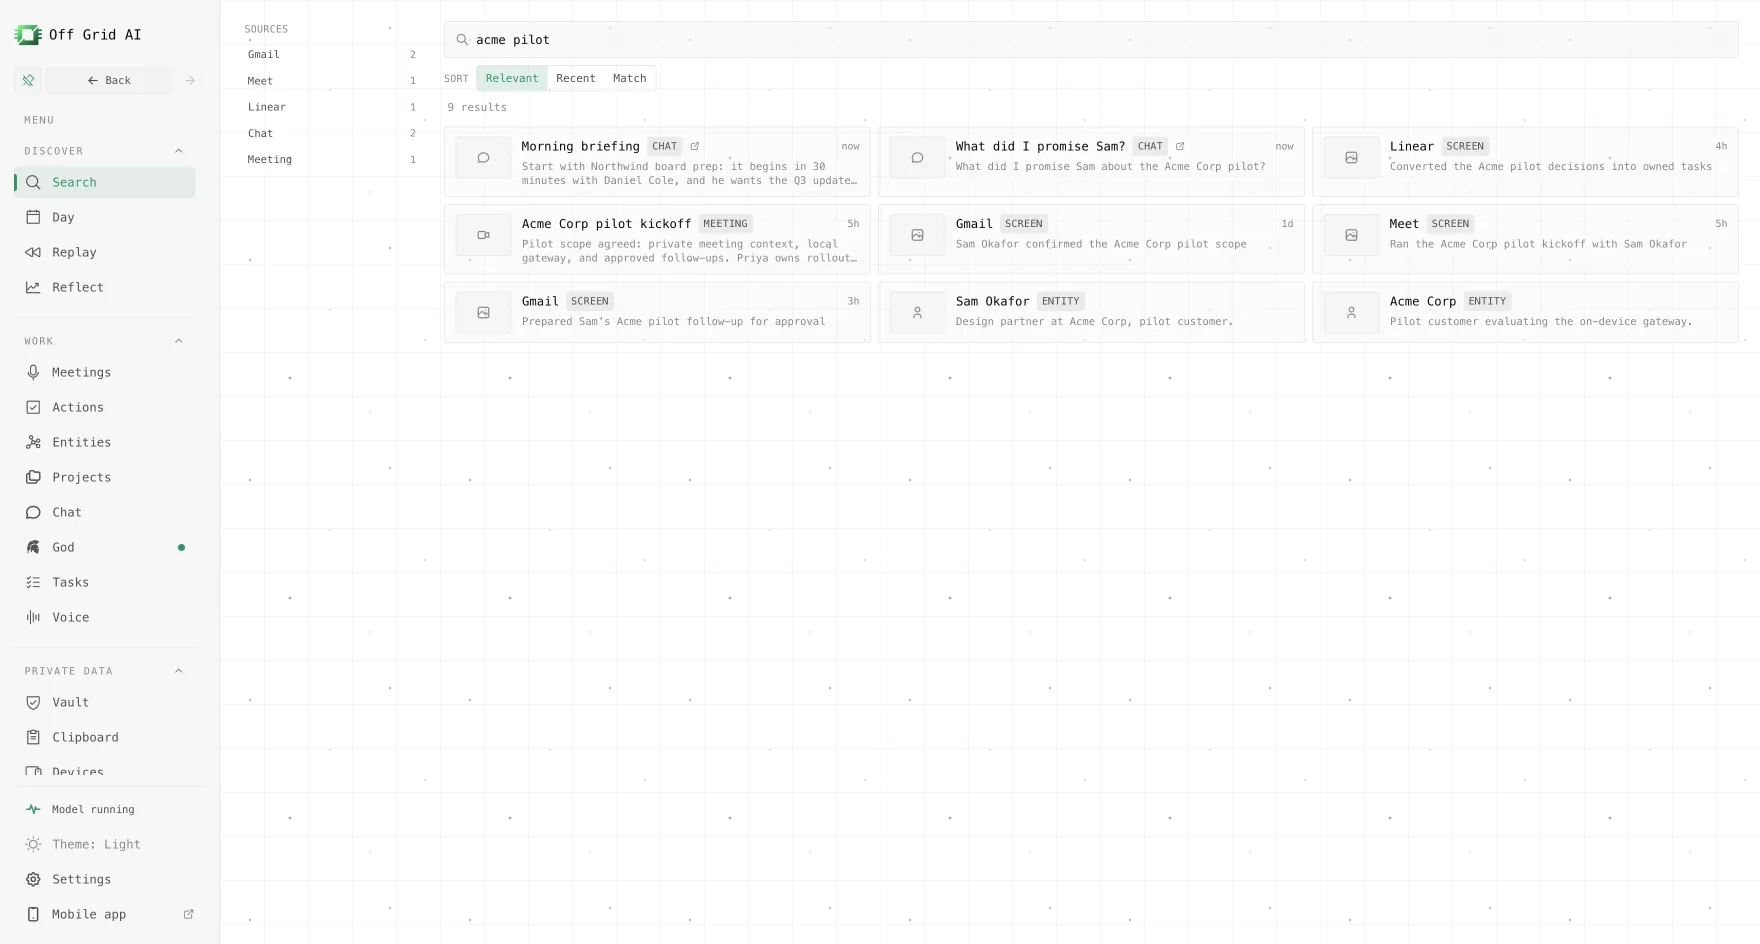Collapse the Discover section chevron
1760x944 pixels.
(x=179, y=151)
